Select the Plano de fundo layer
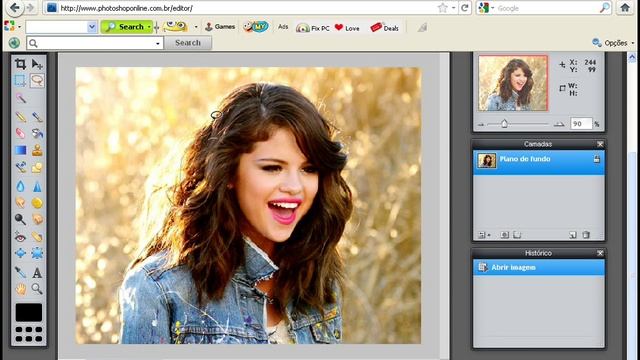This screenshot has height=360, width=640. pos(539,162)
